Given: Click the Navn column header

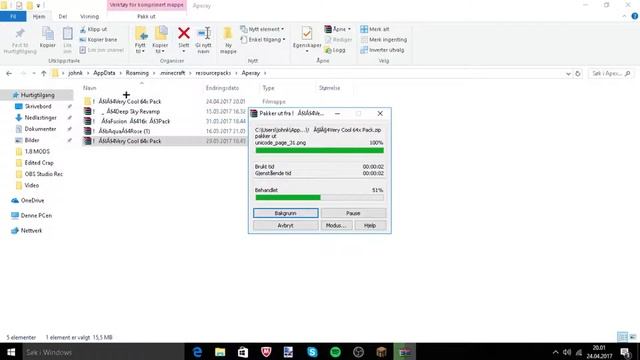Looking at the screenshot, I should (89, 88).
